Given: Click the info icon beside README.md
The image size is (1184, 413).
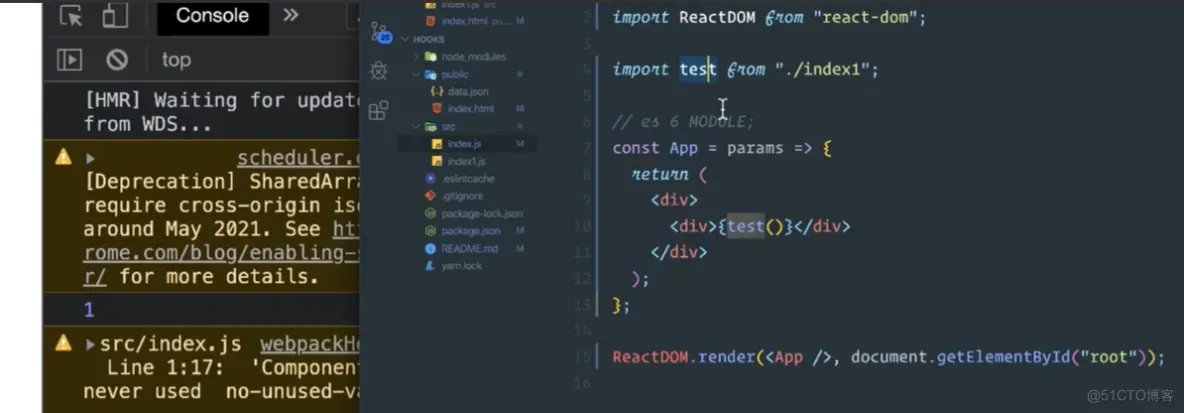Looking at the screenshot, I should click(x=430, y=248).
